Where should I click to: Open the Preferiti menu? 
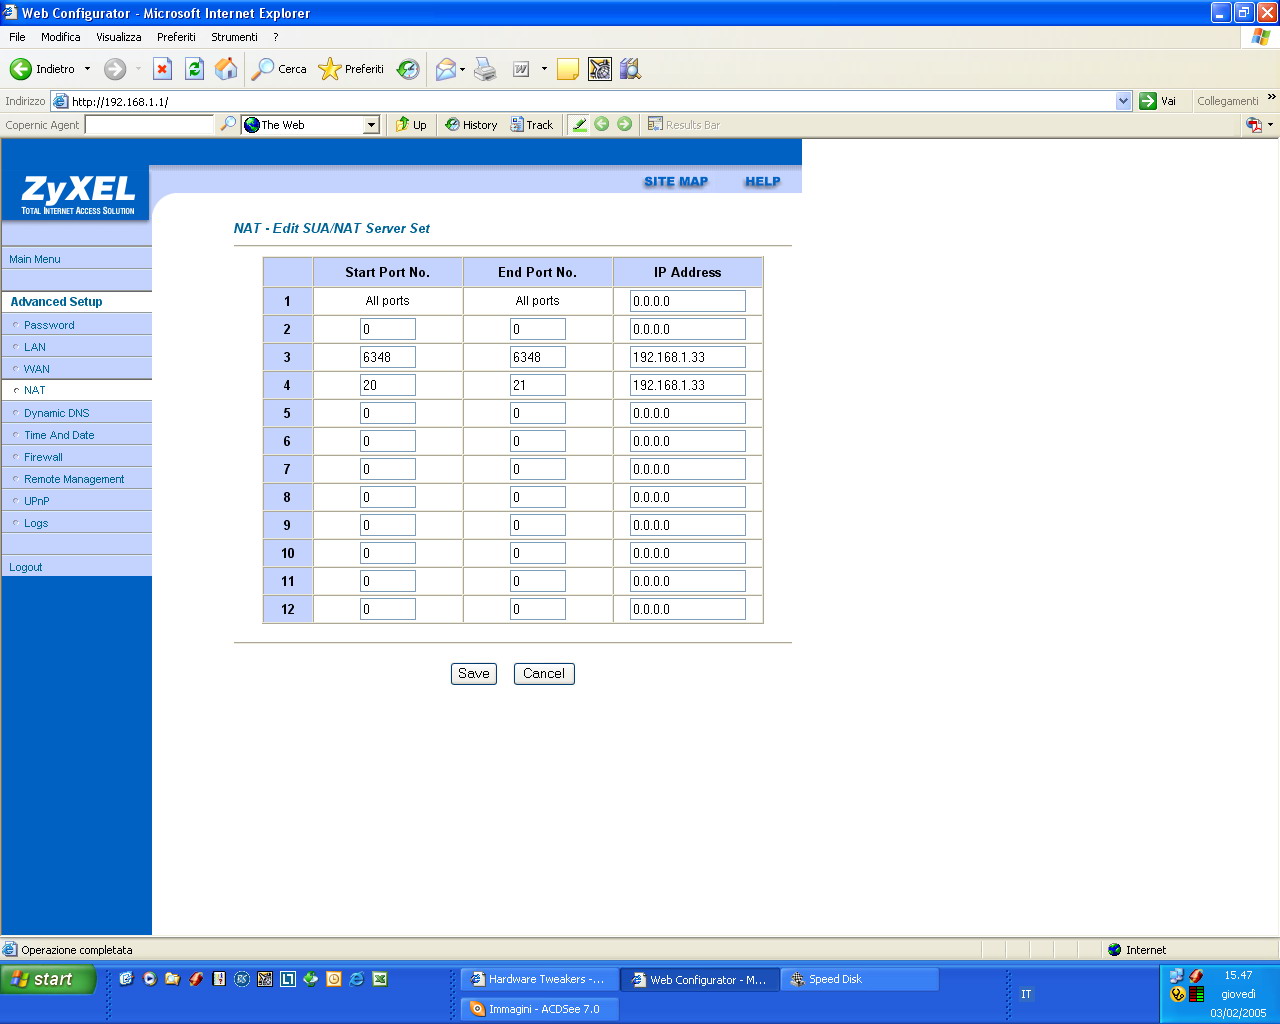click(x=176, y=37)
